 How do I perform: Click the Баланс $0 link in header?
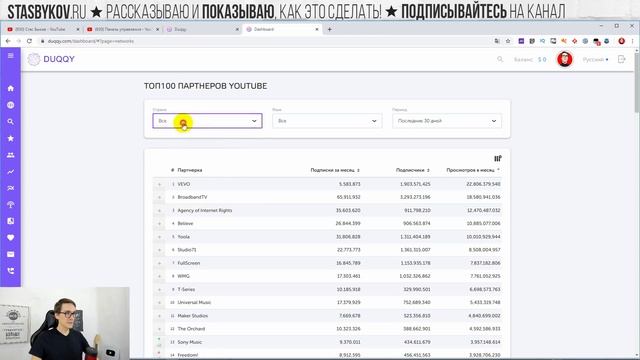click(x=530, y=60)
